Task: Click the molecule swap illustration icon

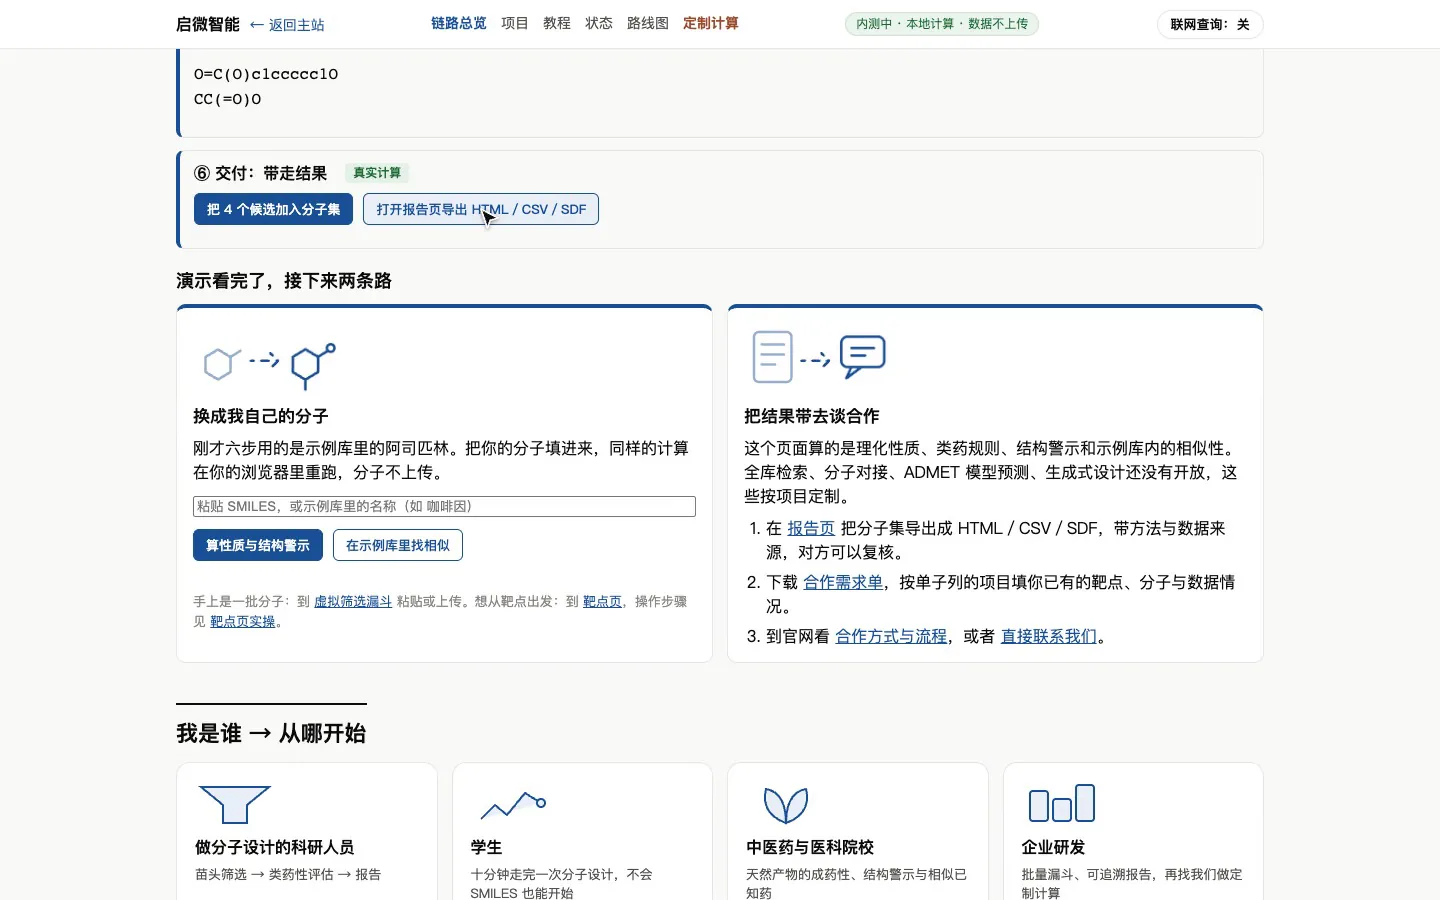Action: pyautogui.click(x=269, y=366)
